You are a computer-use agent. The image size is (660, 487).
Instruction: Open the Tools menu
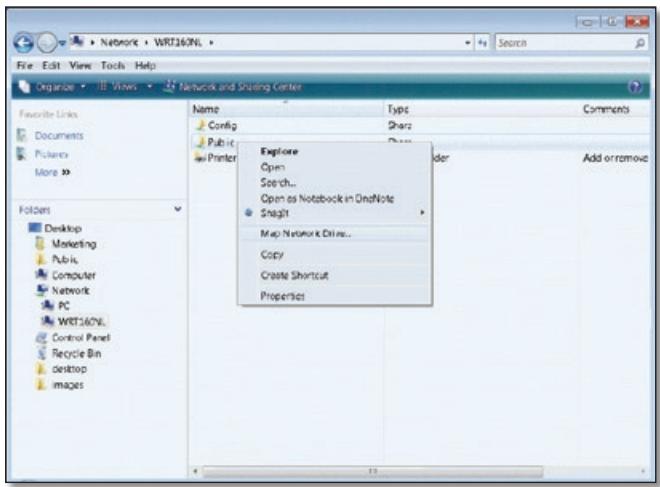click(x=113, y=65)
